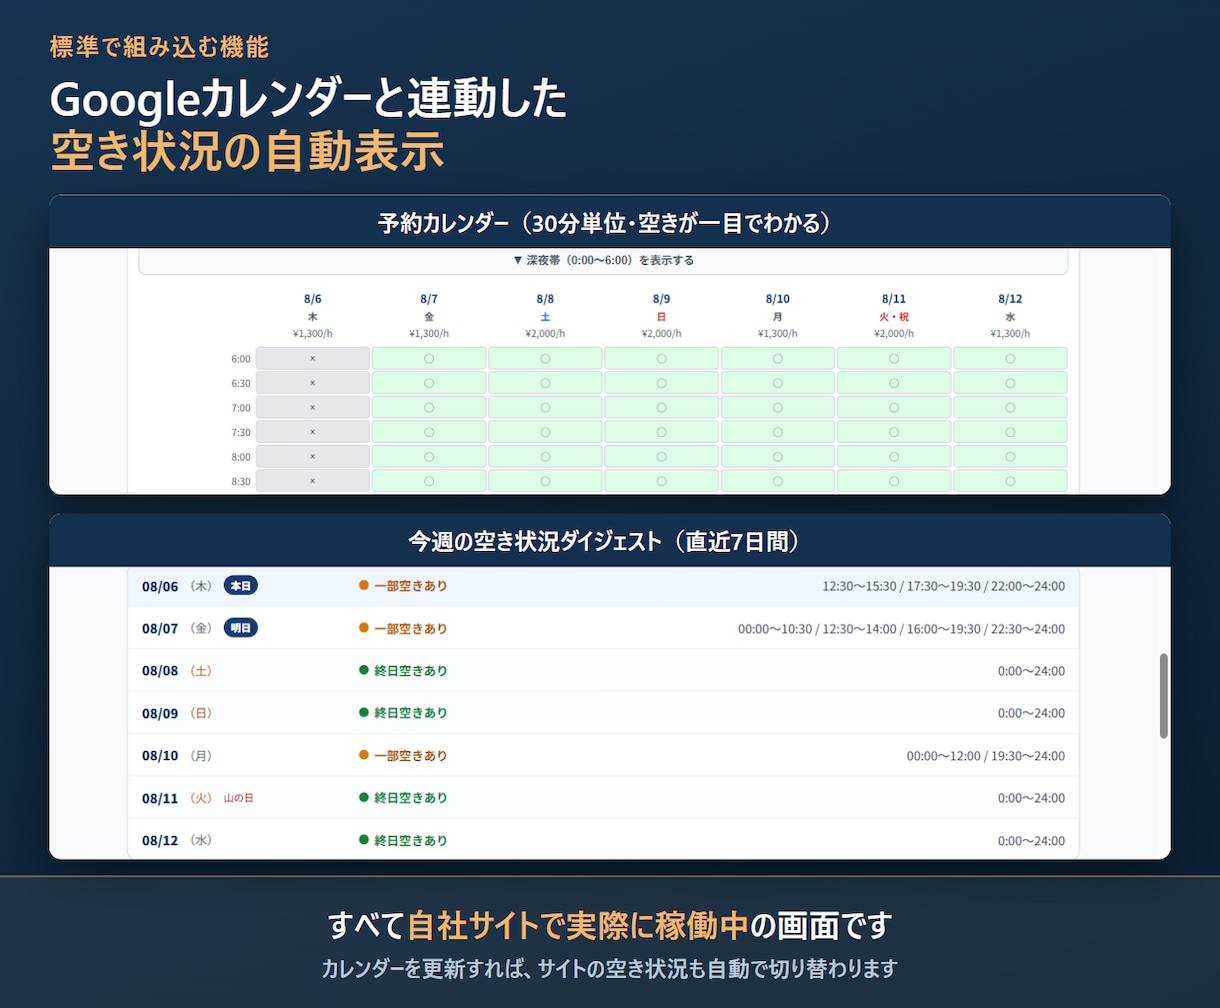Click the 今週の空き状況ダイジェスト panel title

[x=610, y=541]
